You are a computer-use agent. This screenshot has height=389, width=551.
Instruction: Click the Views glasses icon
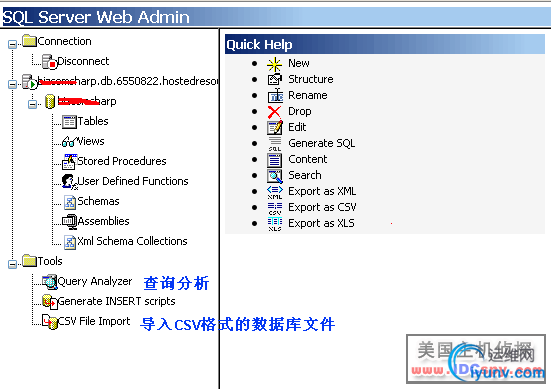pos(69,141)
